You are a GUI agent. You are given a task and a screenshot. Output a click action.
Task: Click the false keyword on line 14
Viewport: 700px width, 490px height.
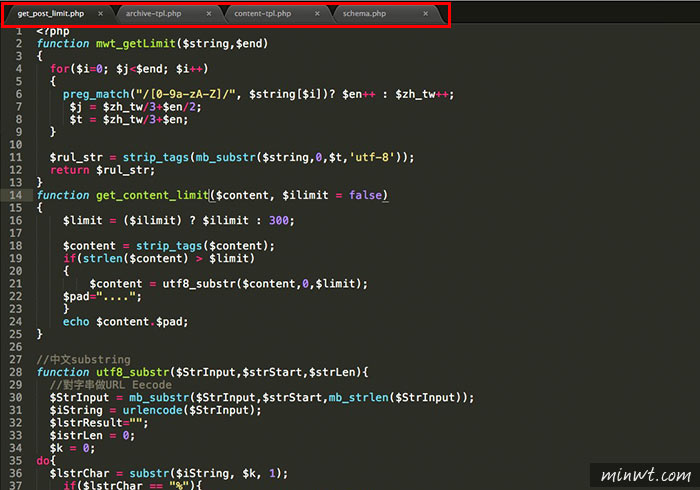[x=366, y=195]
